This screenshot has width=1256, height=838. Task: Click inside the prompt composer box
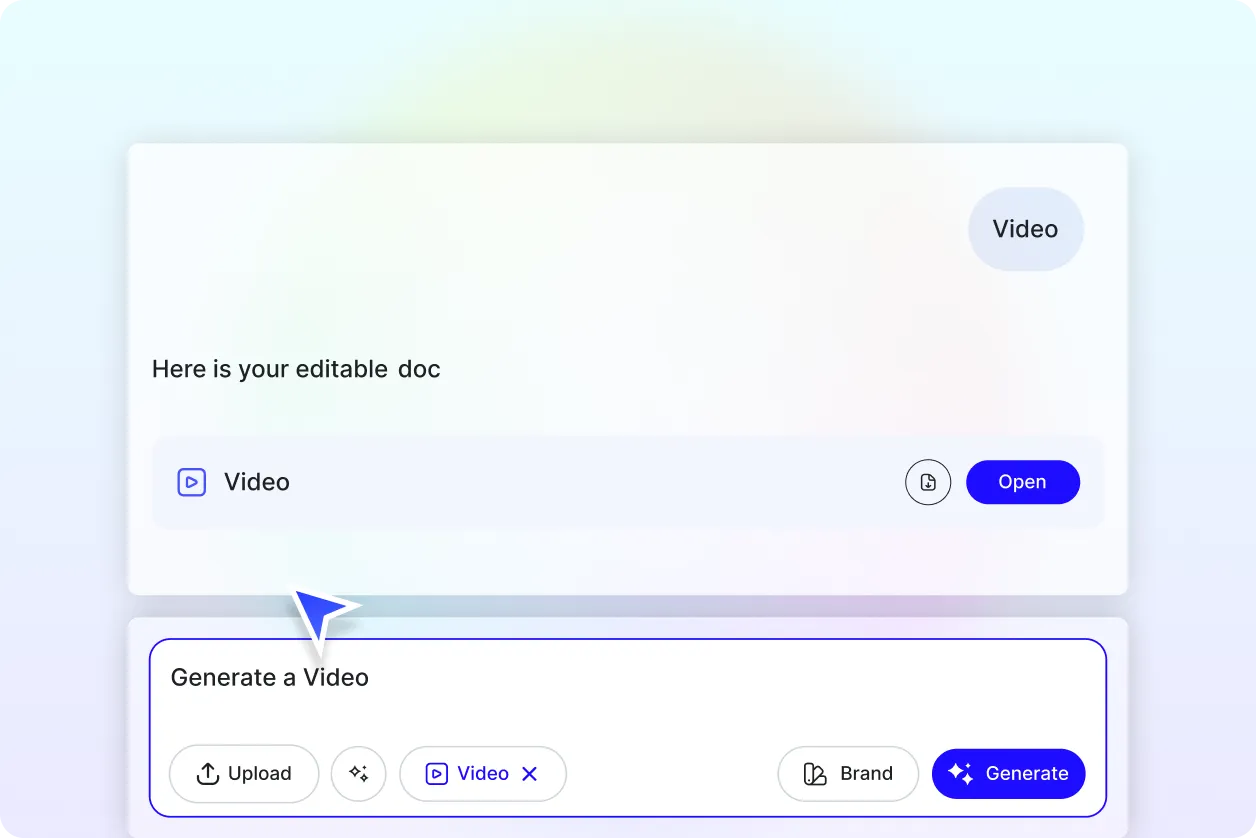click(628, 700)
